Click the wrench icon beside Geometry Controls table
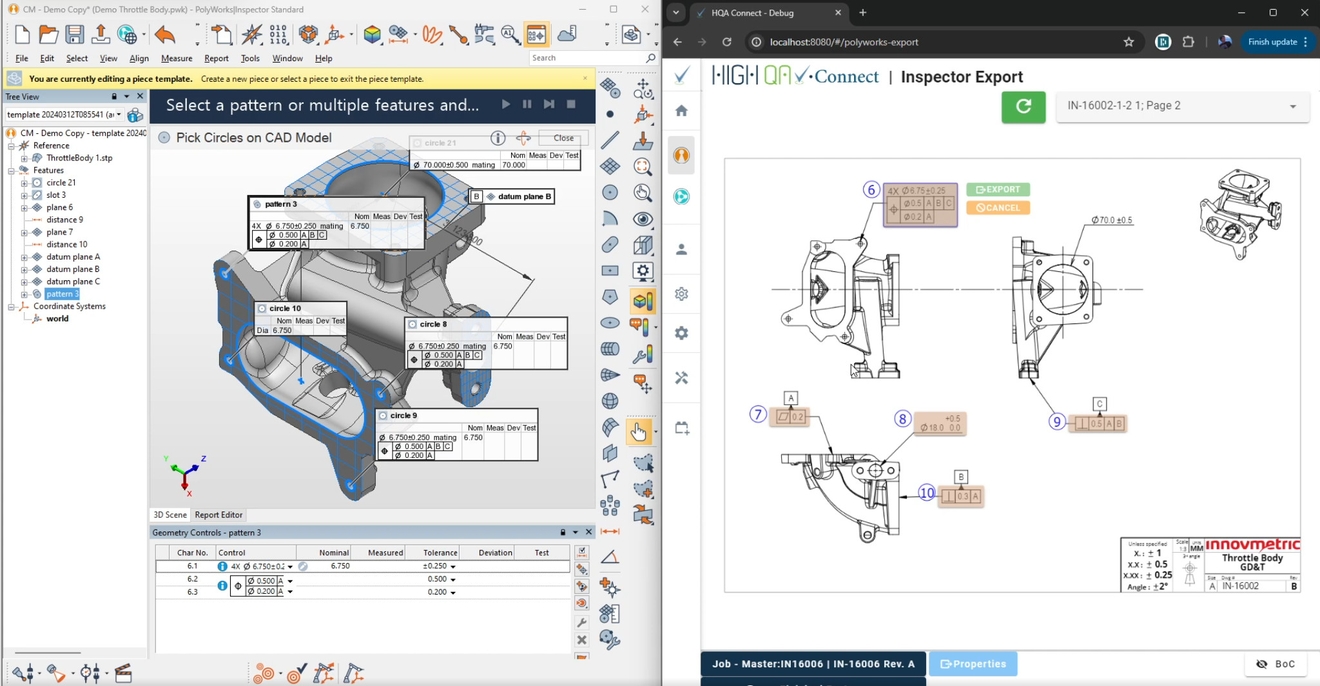Screen dimensions: 1320x686 tap(582, 622)
